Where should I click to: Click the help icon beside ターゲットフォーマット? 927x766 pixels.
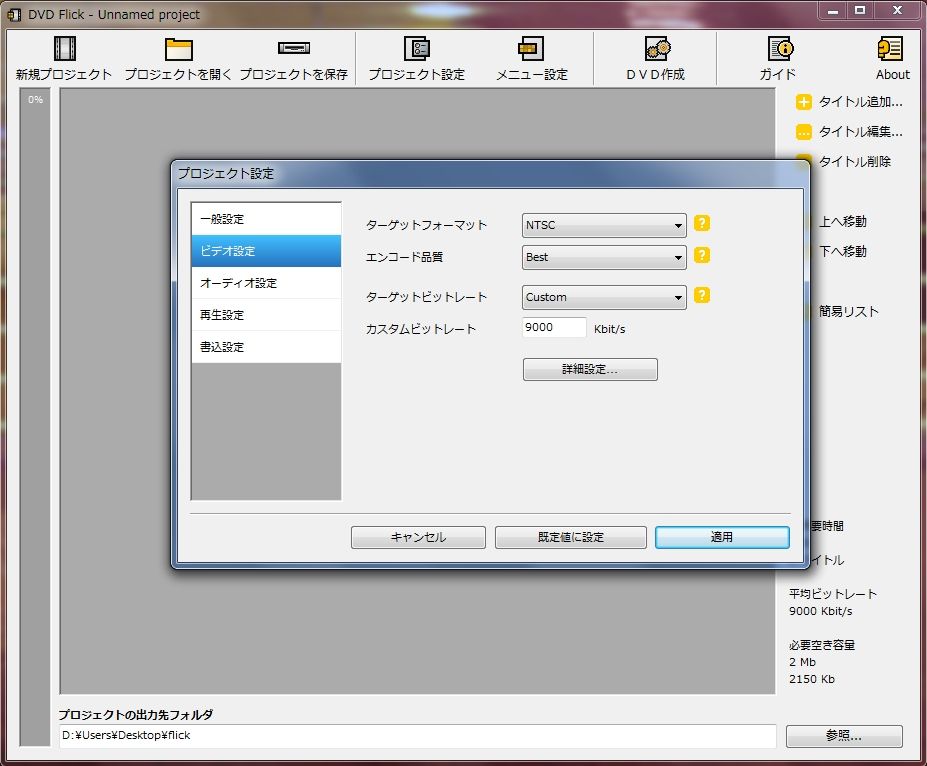click(701, 224)
